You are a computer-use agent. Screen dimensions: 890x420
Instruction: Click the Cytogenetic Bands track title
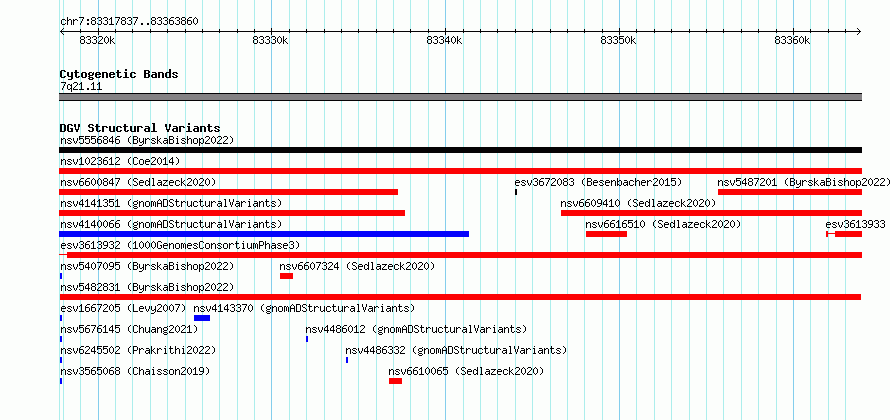119,74
